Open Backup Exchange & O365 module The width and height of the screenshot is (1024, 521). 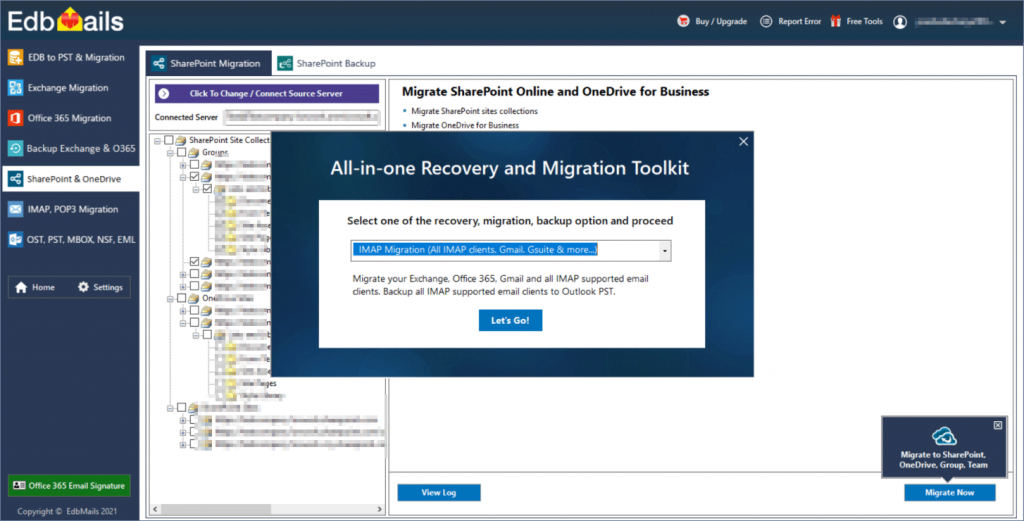pos(69,148)
